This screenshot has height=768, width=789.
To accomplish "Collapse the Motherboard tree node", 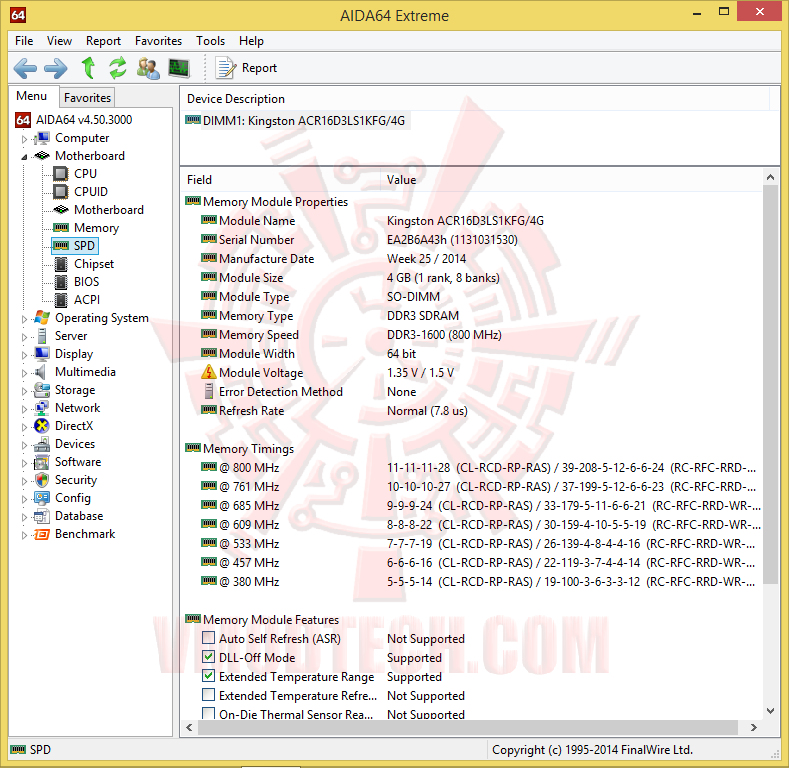I will pyautogui.click(x=24, y=157).
